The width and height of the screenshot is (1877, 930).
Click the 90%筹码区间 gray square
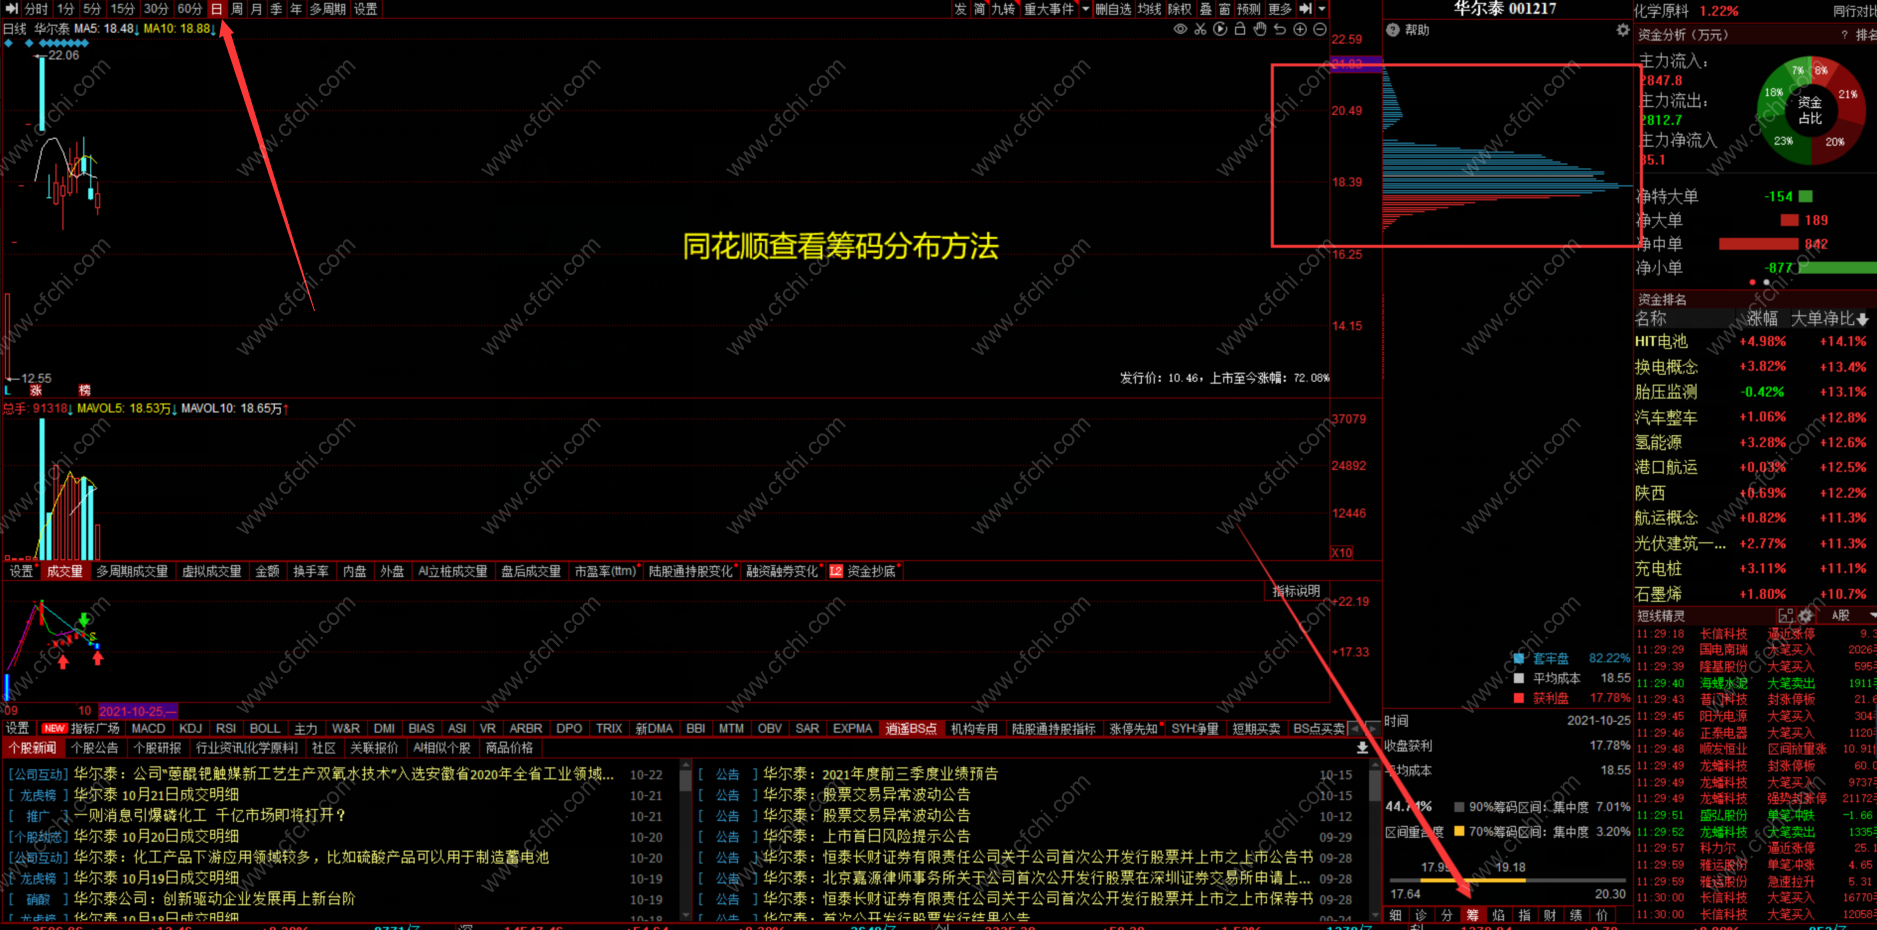[1459, 806]
